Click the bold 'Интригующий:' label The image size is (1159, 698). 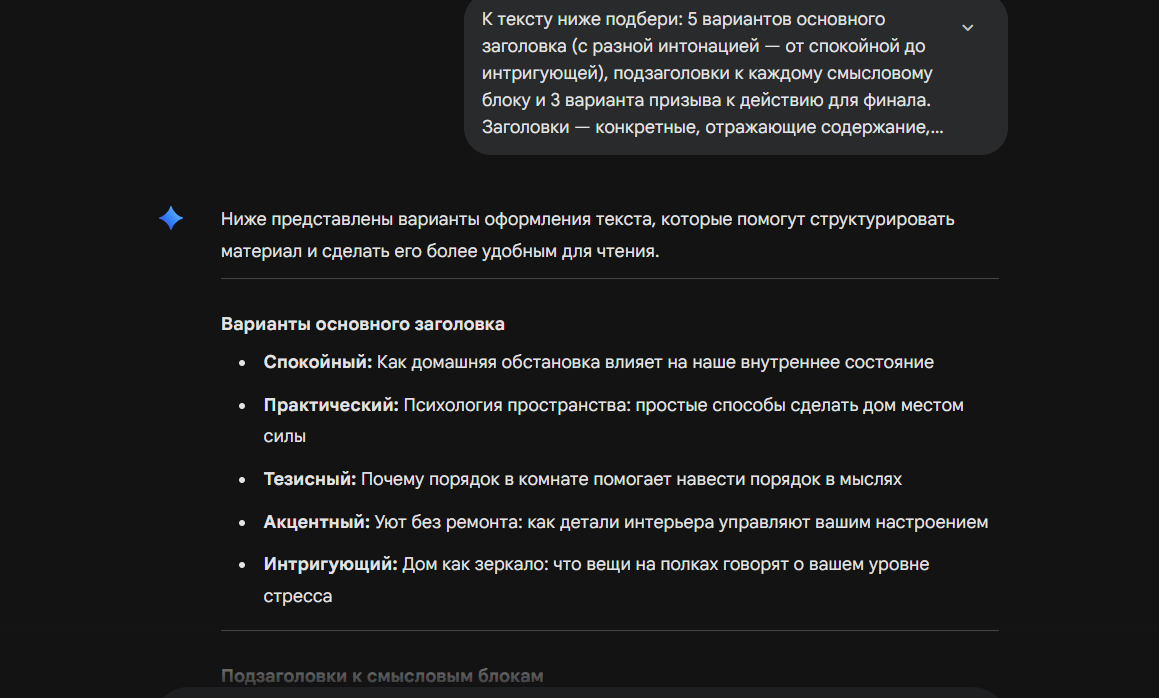pyautogui.click(x=330, y=564)
